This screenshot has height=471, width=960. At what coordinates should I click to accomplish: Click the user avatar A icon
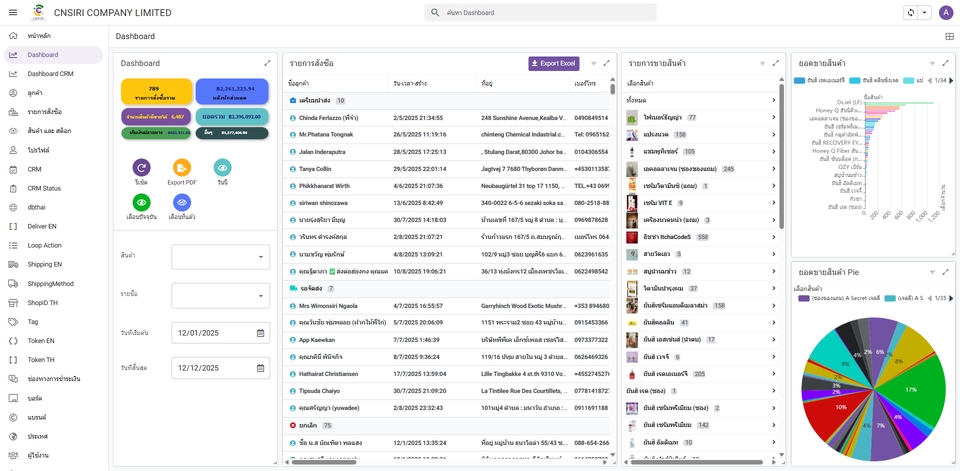945,13
